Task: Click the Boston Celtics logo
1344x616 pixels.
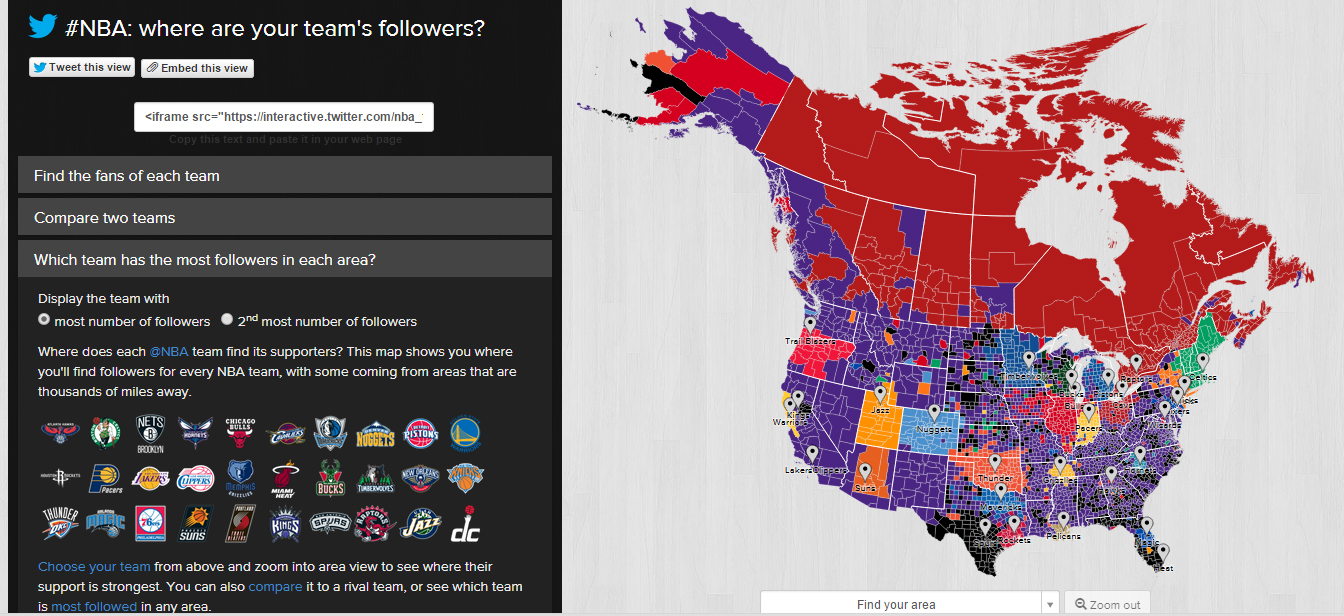Action: coord(105,433)
